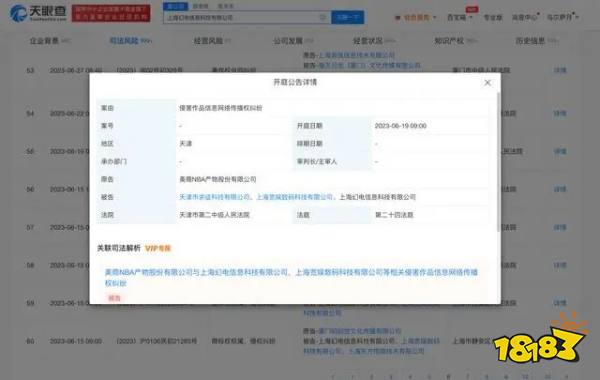Click the hearing date 2023-06-19 09:00

(400, 126)
